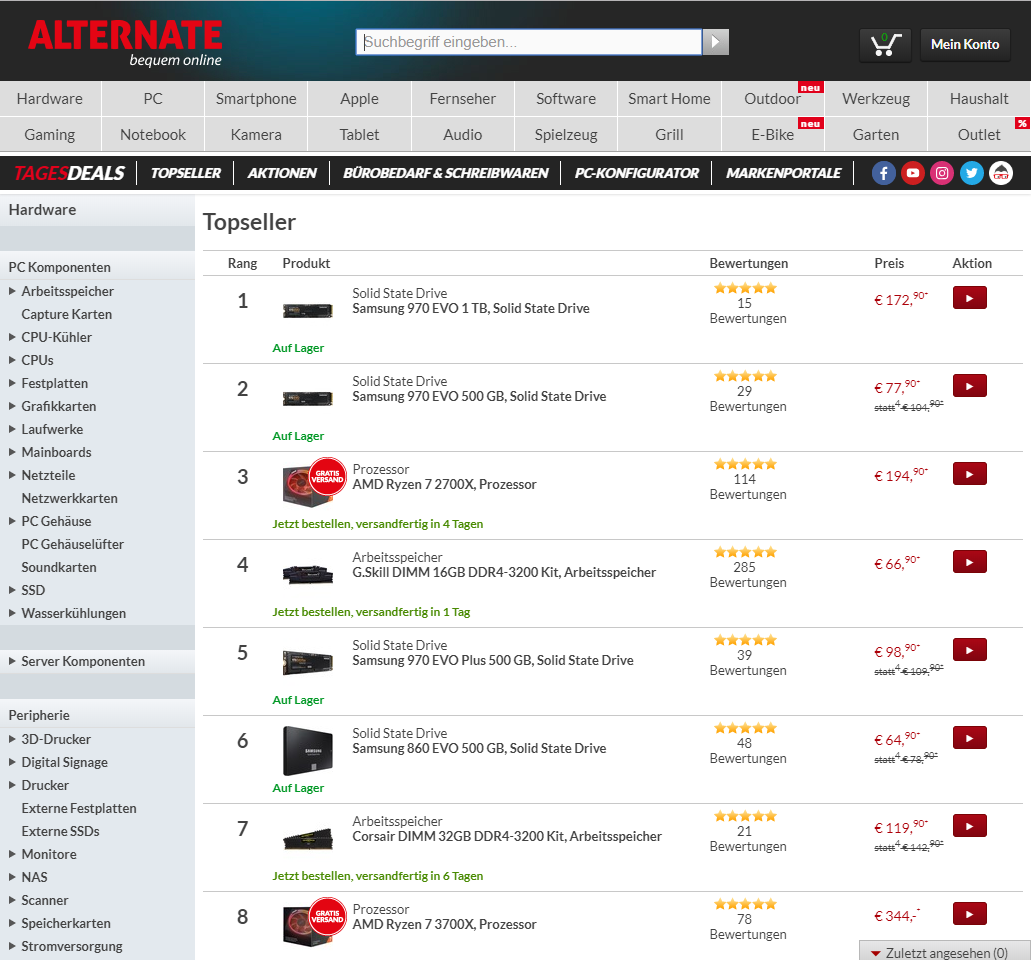The height and width of the screenshot is (960, 1031).
Task: Click the star rating for AMD Ryzen 7 2700X
Action: pyautogui.click(x=746, y=464)
